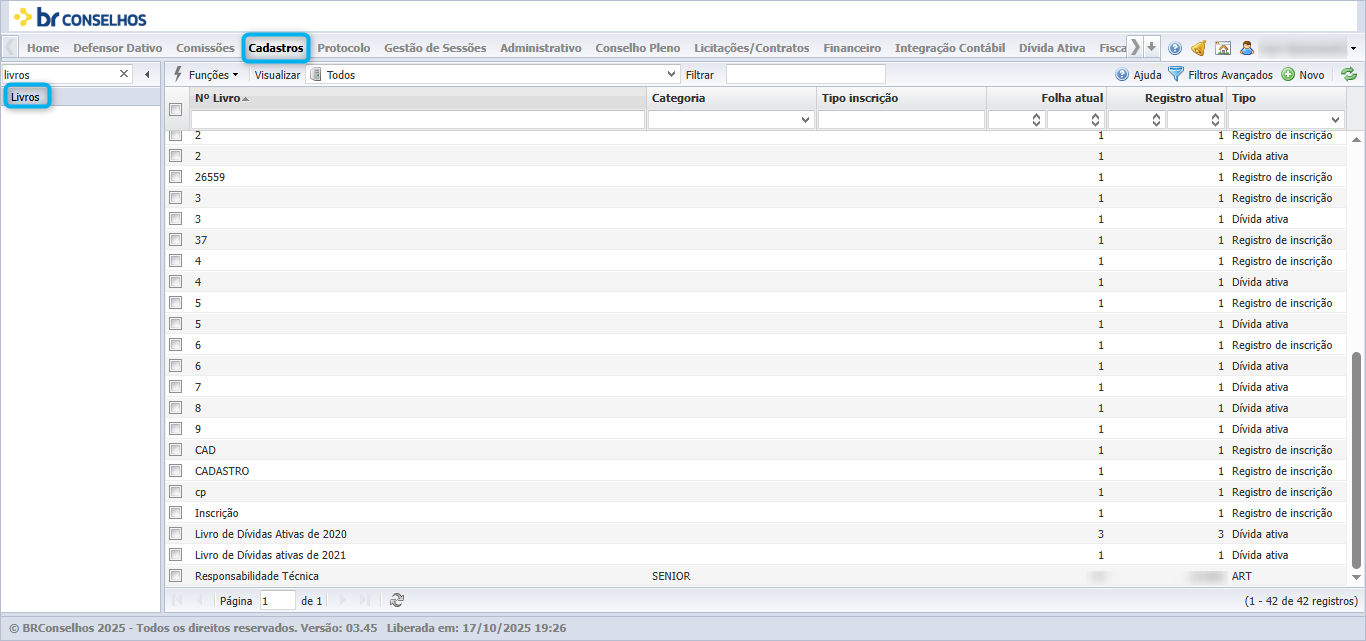Go to the Dívida Ativa menu
Image resolution: width=1366 pixels, height=641 pixels.
click(1052, 48)
